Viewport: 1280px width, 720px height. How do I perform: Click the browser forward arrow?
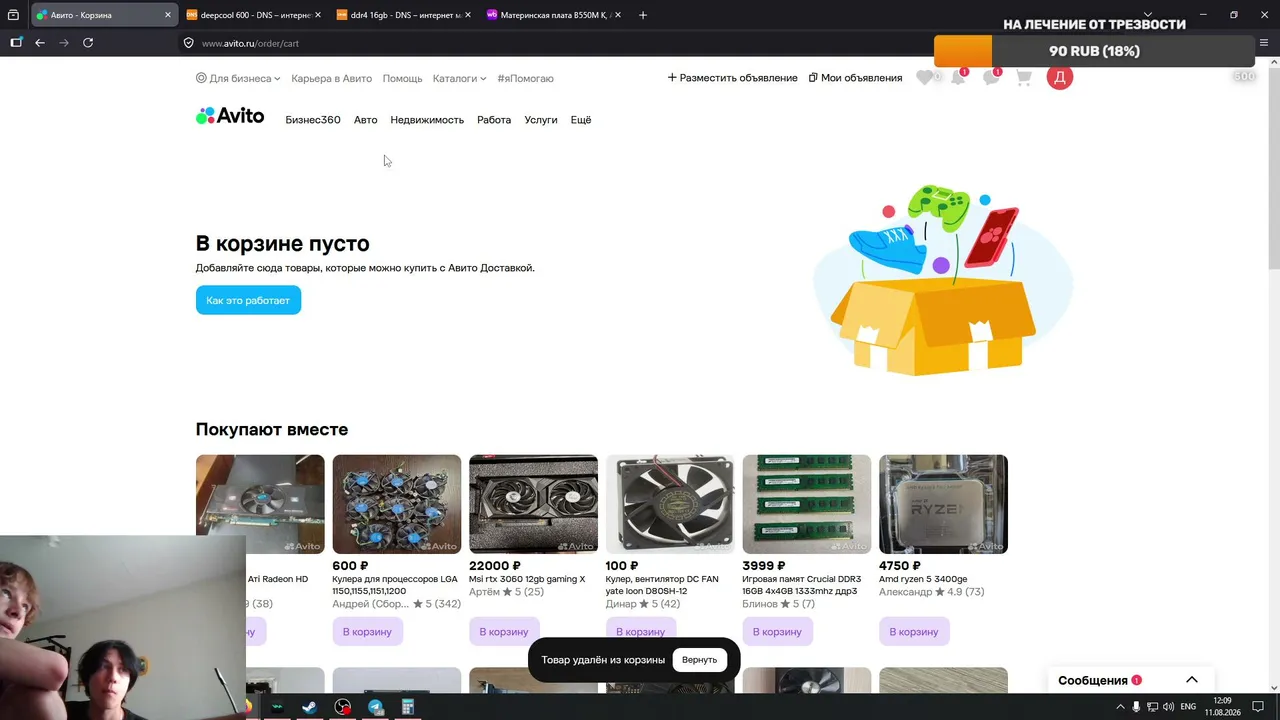pyautogui.click(x=64, y=43)
